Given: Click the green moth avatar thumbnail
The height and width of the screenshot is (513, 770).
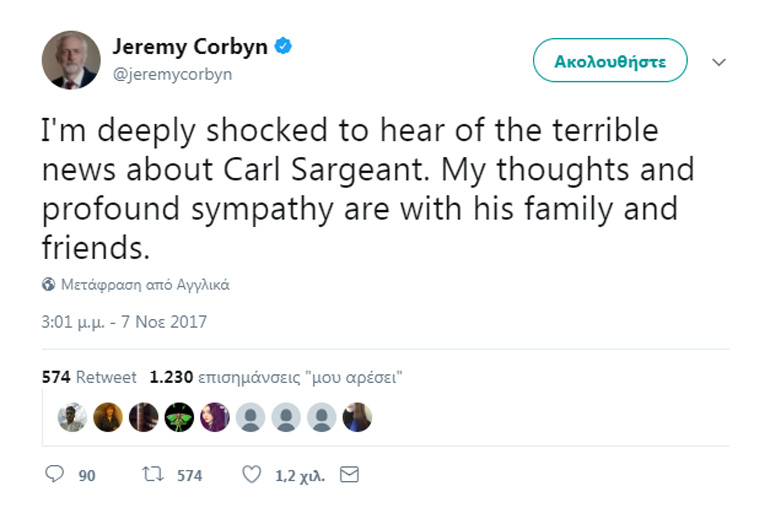Looking at the screenshot, I should click(x=179, y=417).
